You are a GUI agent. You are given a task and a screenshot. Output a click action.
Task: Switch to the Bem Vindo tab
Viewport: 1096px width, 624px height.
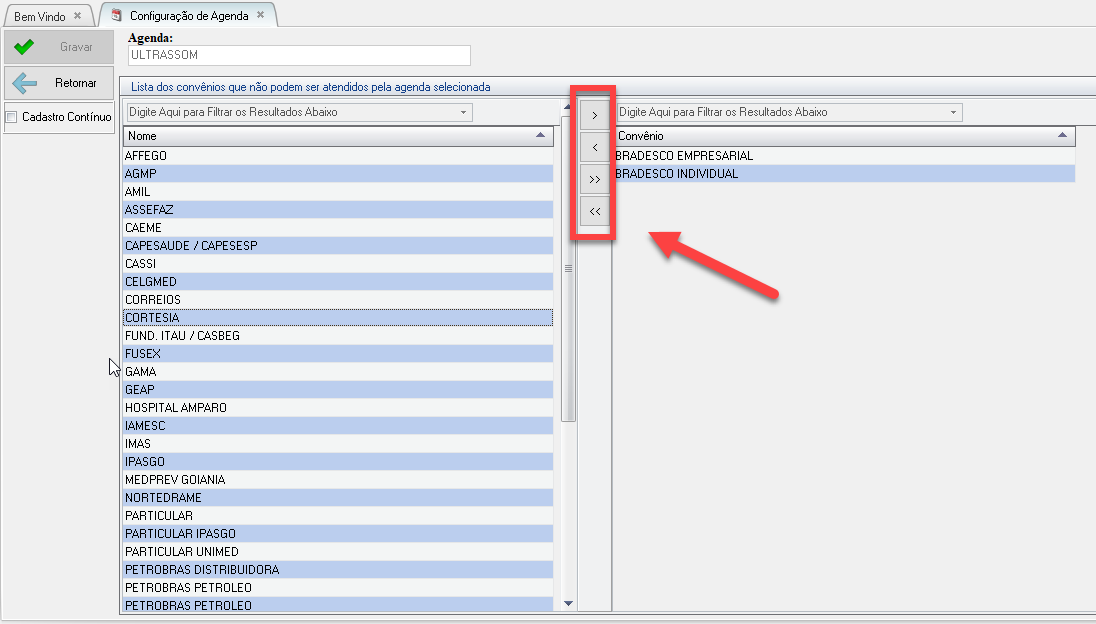[x=40, y=17]
